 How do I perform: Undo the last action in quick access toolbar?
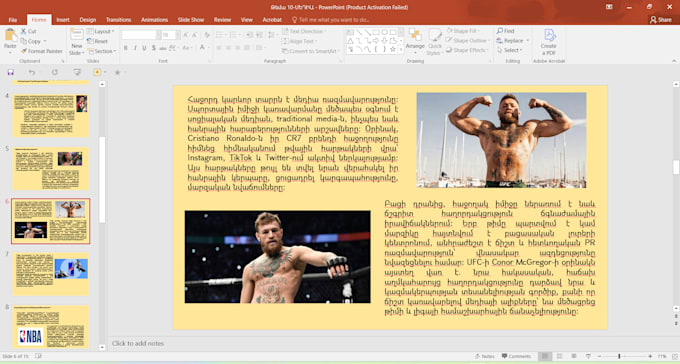point(32,72)
